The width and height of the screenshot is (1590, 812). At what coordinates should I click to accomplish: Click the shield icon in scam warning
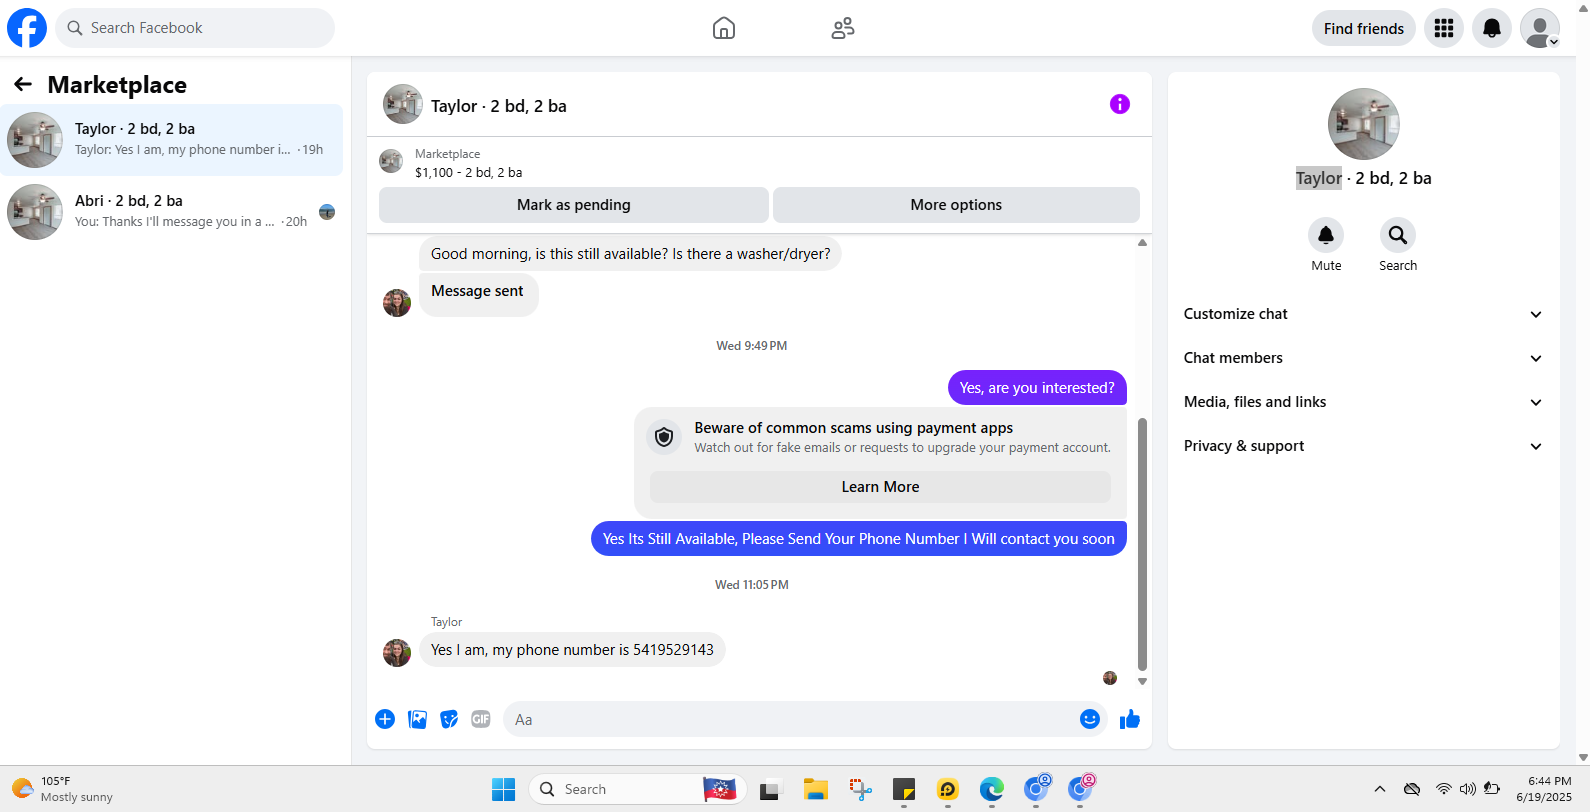[664, 437]
